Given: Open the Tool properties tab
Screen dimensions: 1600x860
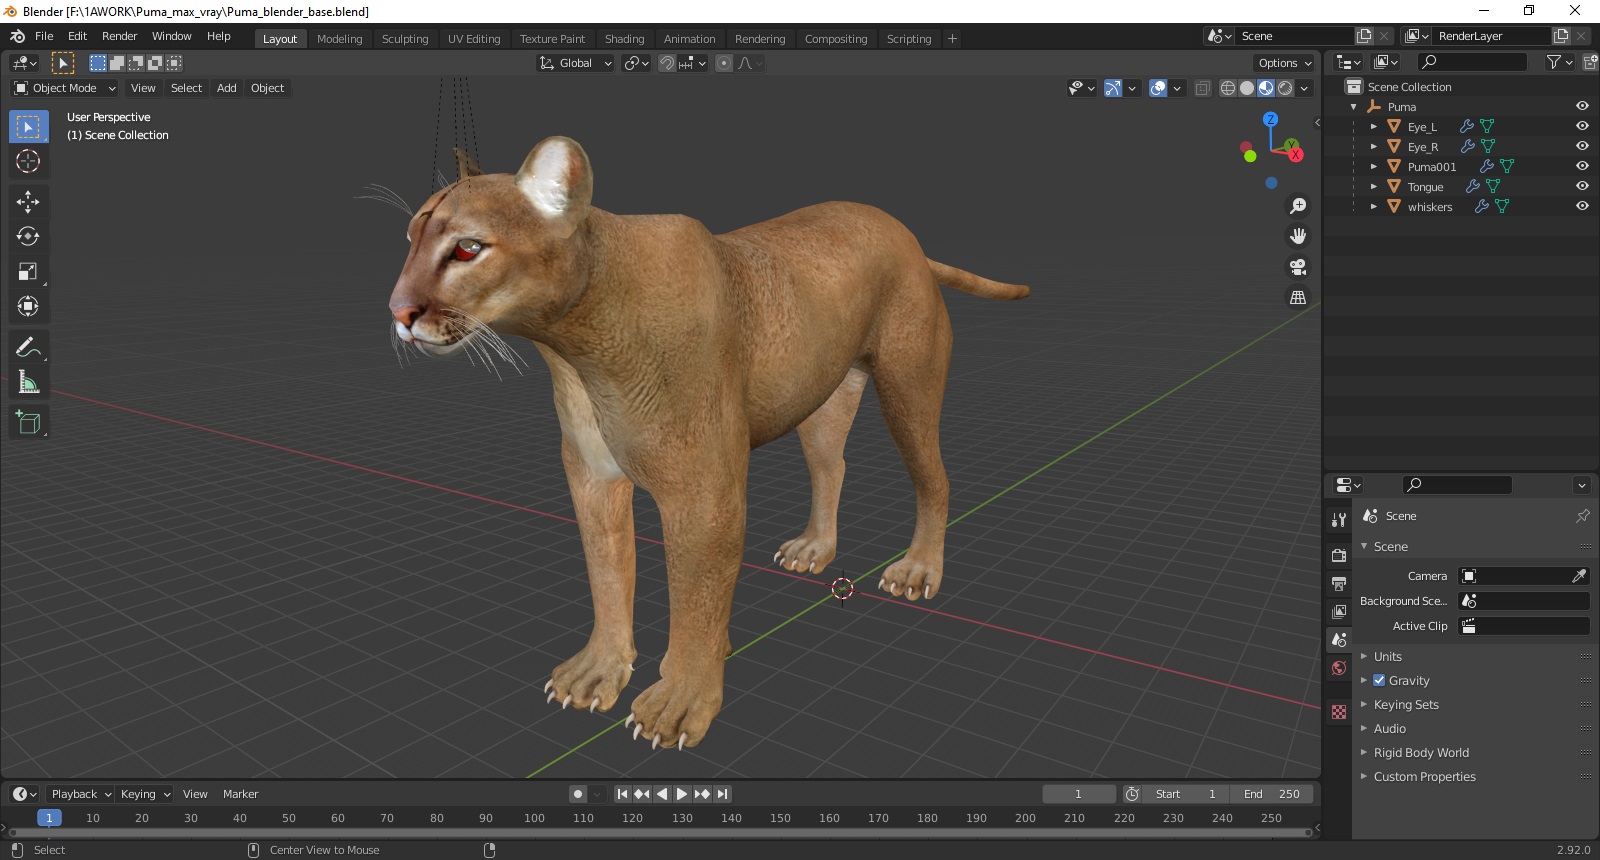Looking at the screenshot, I should [1339, 520].
